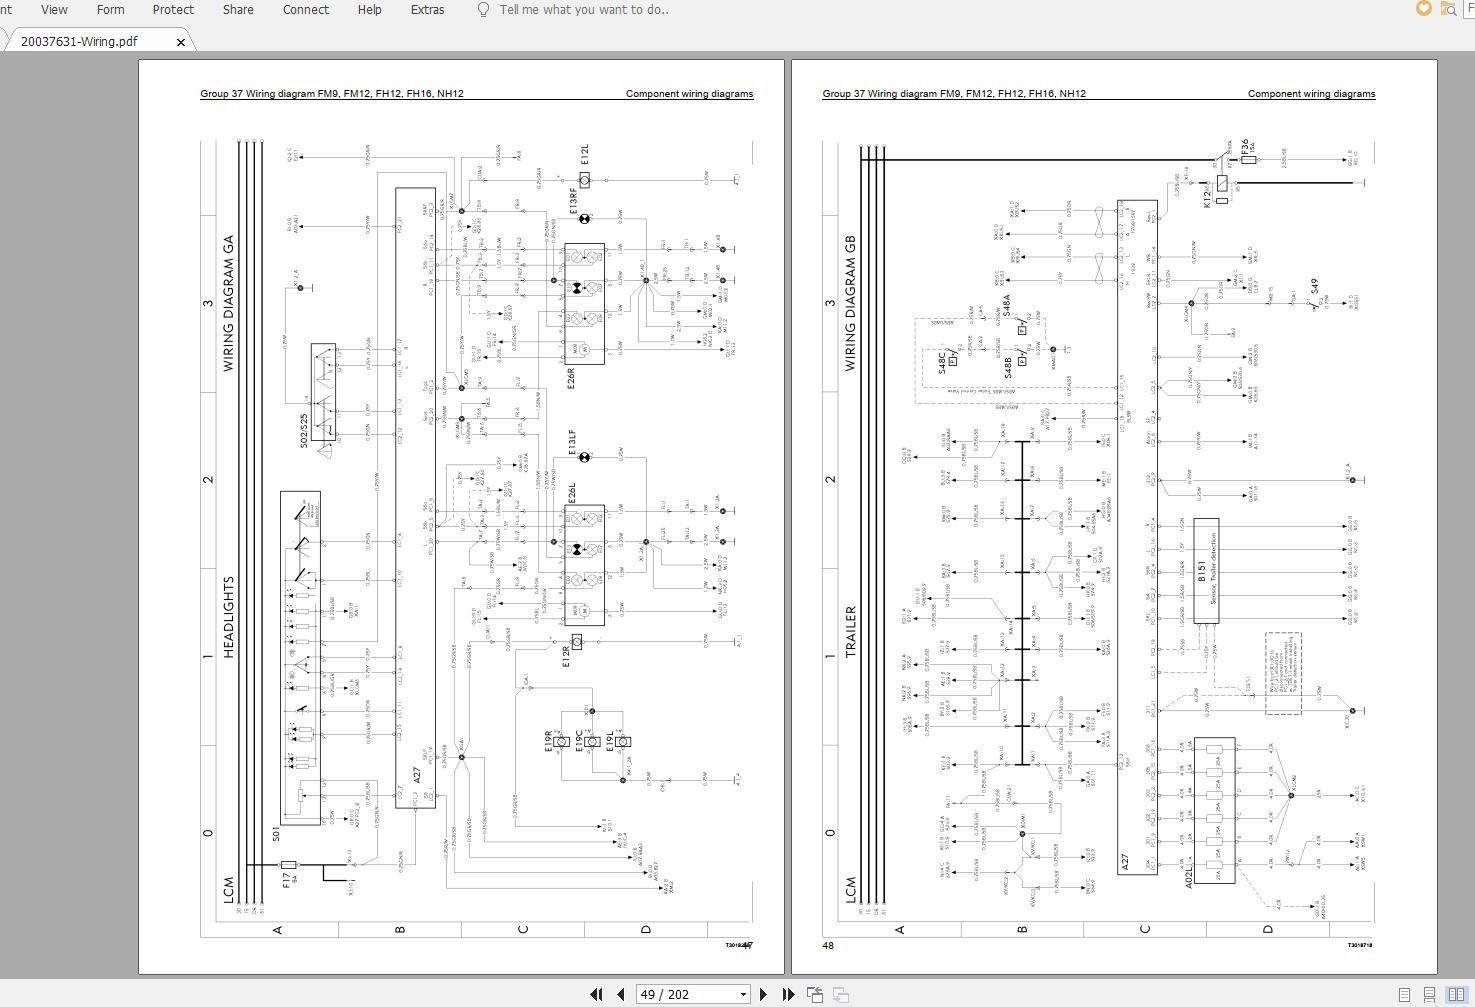This screenshot has height=1007, width=1475.
Task: Enable continuous scrolling page mode
Action: [x=1429, y=994]
